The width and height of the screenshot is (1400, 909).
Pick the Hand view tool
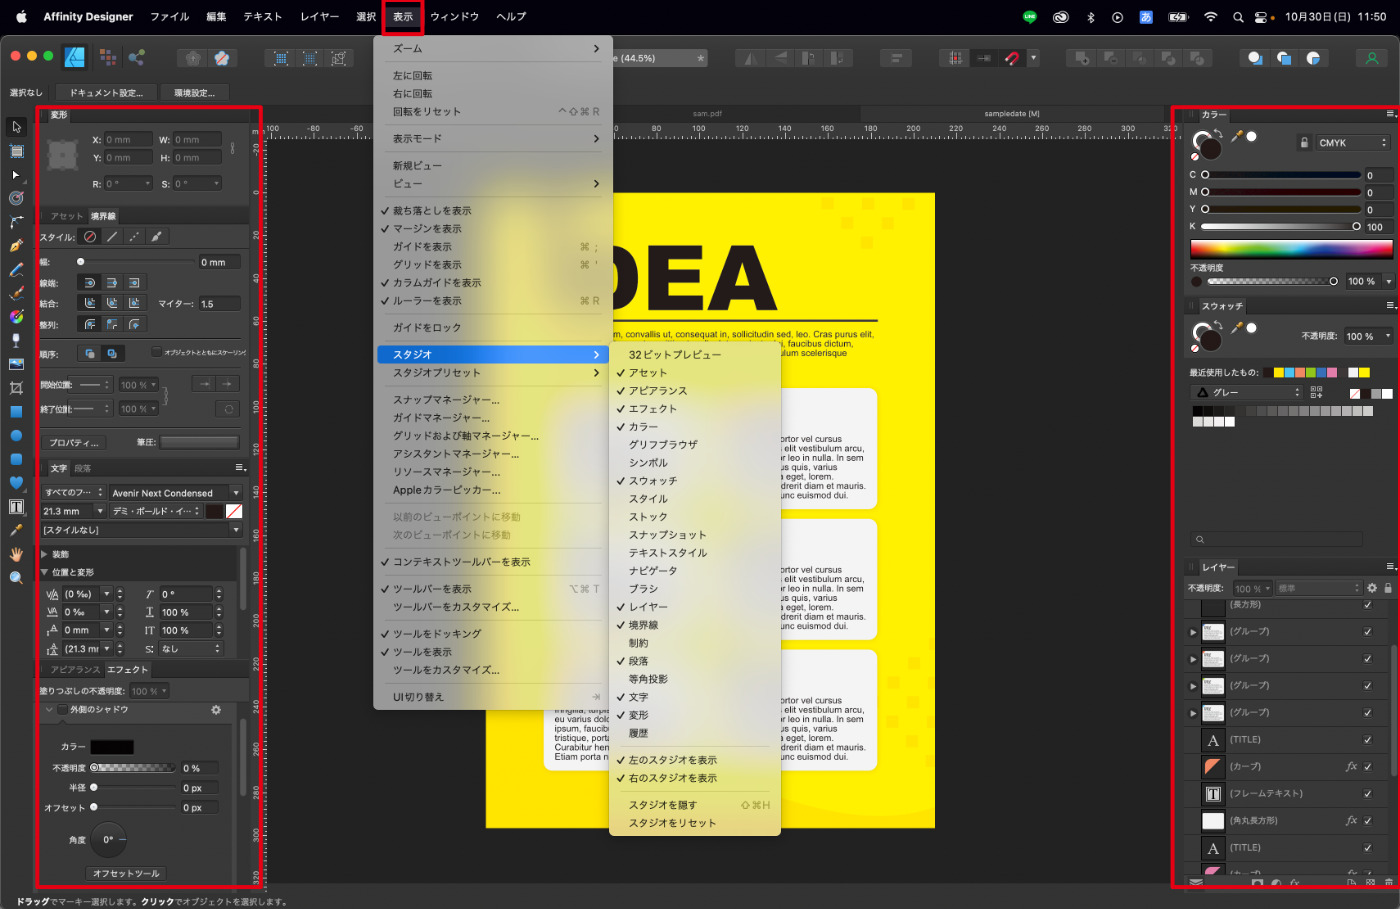pos(16,554)
